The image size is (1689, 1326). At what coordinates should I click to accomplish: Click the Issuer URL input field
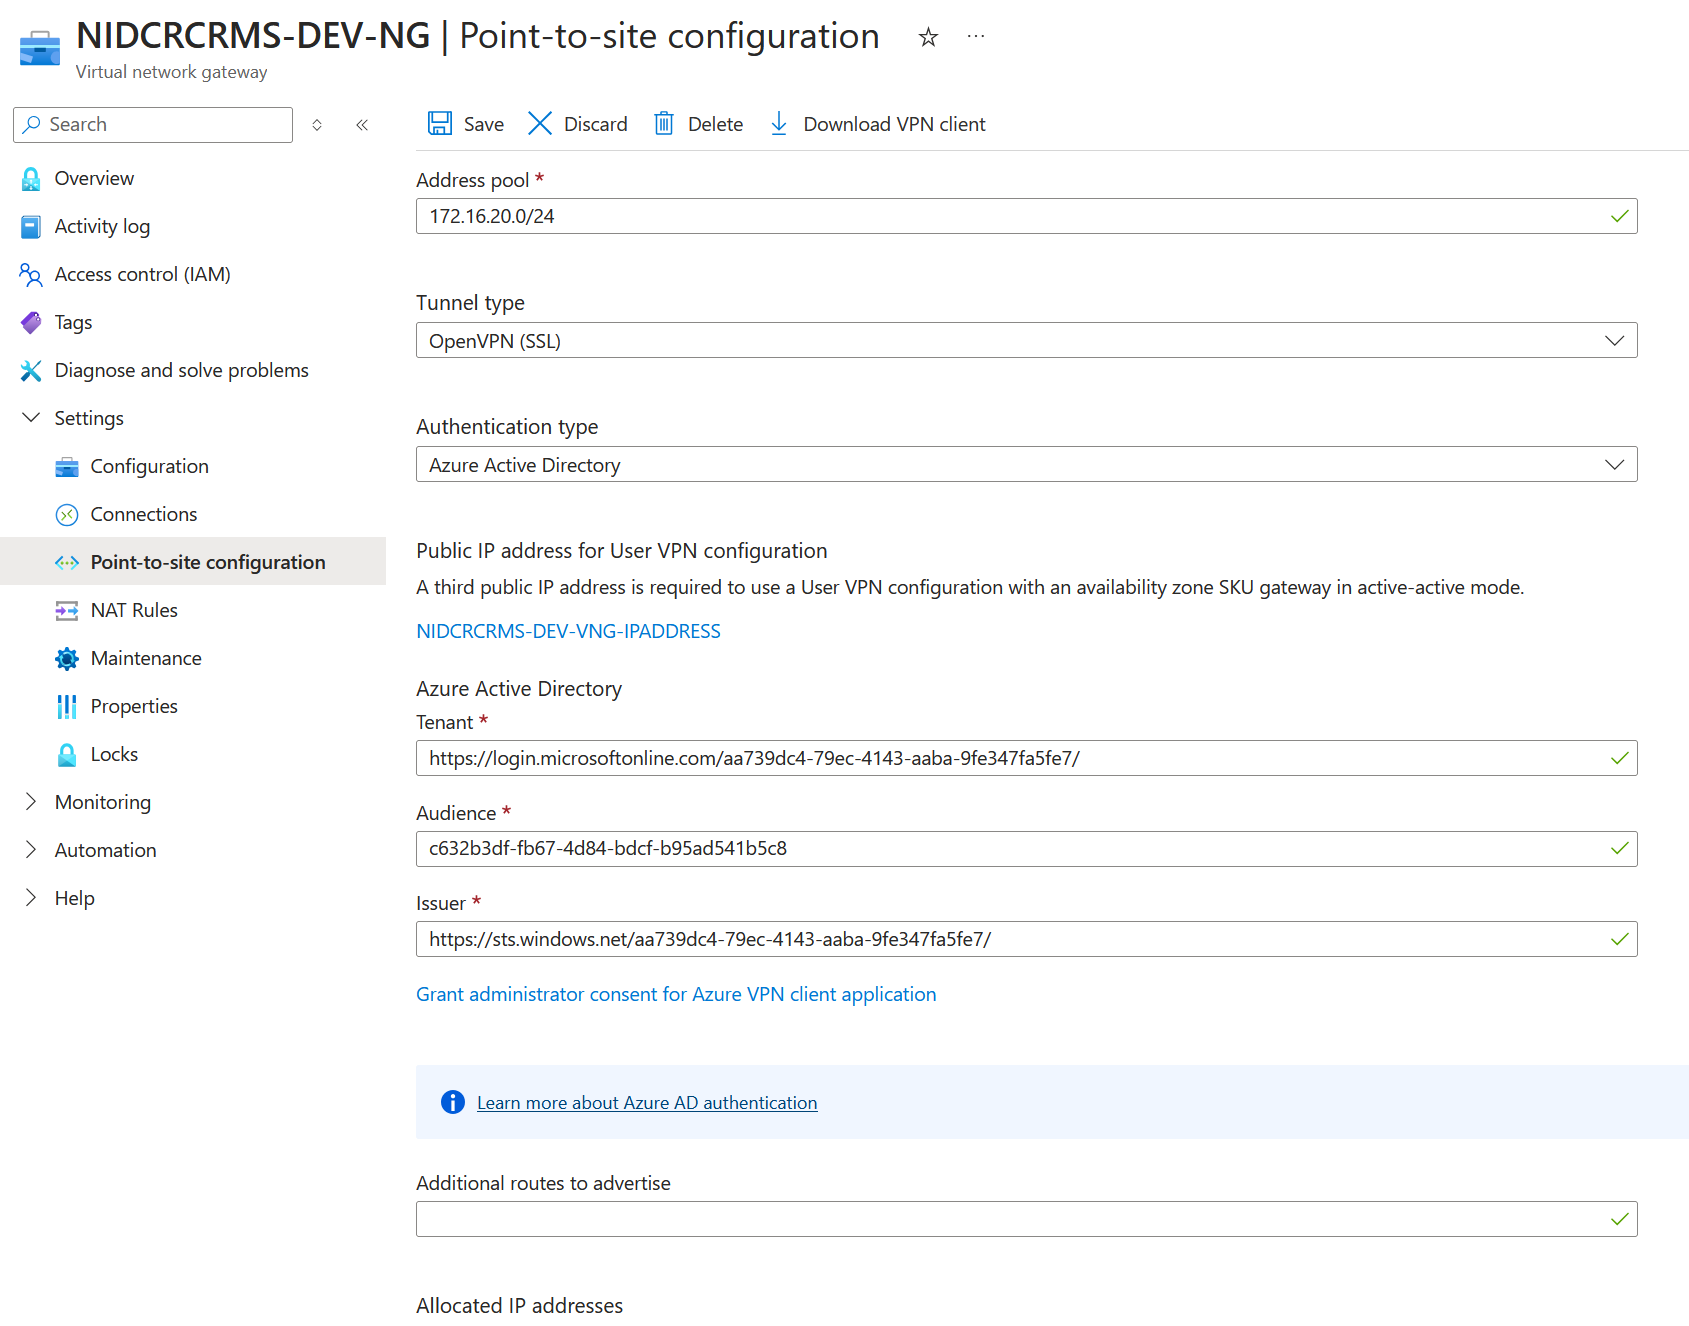(x=1026, y=939)
